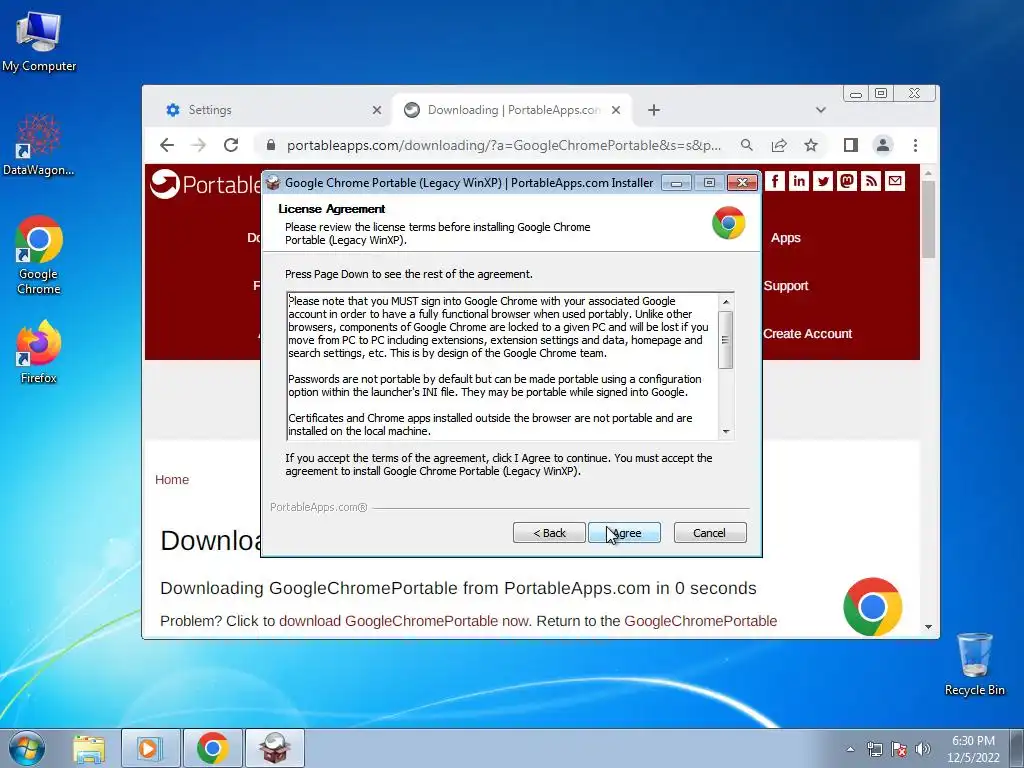Click inside the license agreement text box
1024x768 pixels.
503,366
